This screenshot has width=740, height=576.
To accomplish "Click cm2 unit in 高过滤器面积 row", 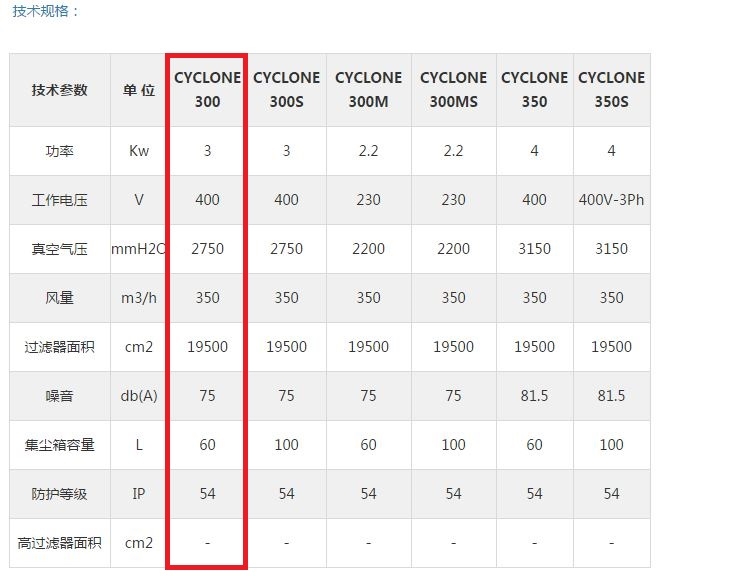I will point(139,543).
